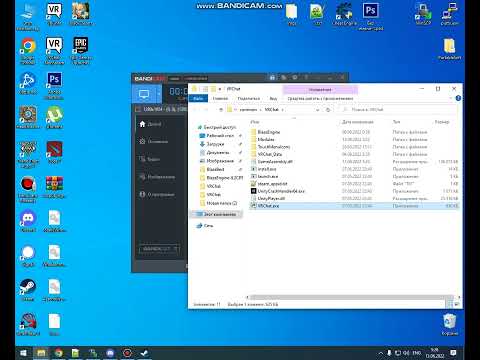Screen dimensions: 480x360
Task: Select the UnityCrashHandler64.exe file
Action: (277, 191)
